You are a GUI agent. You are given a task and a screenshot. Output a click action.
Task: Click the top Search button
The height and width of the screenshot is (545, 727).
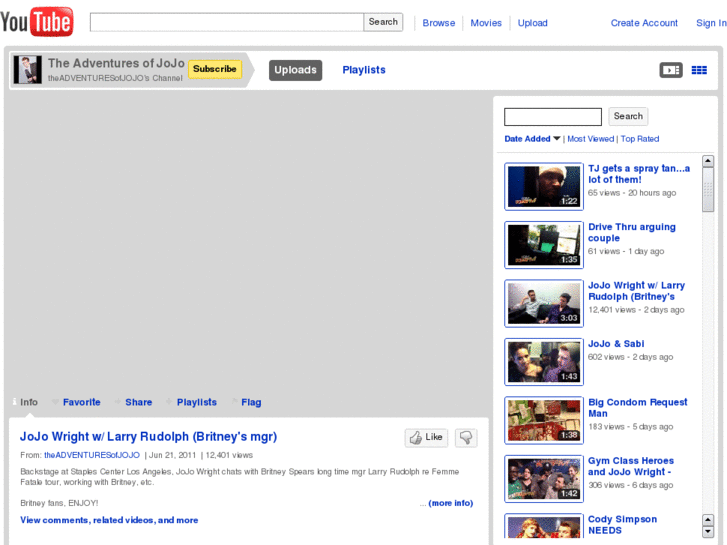[383, 22]
